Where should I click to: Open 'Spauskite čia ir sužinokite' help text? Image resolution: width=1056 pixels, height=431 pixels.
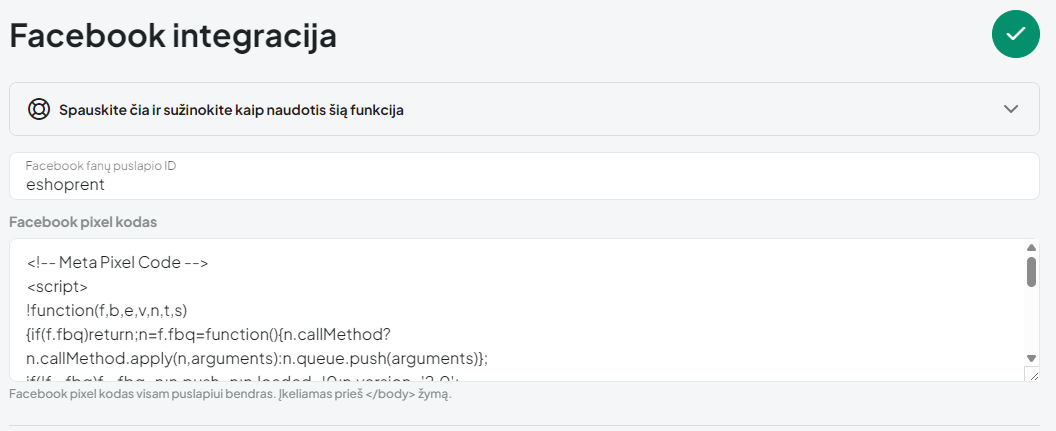click(x=231, y=110)
